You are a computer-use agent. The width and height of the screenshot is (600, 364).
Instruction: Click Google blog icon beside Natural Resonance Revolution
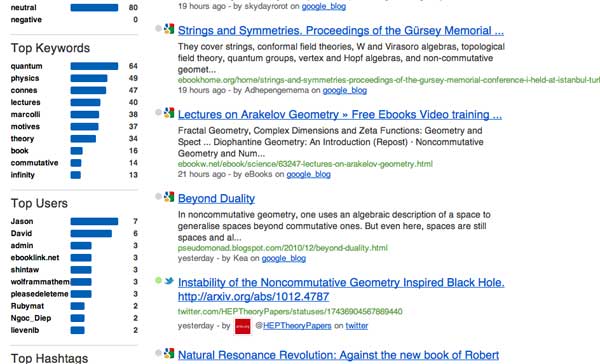point(169,353)
